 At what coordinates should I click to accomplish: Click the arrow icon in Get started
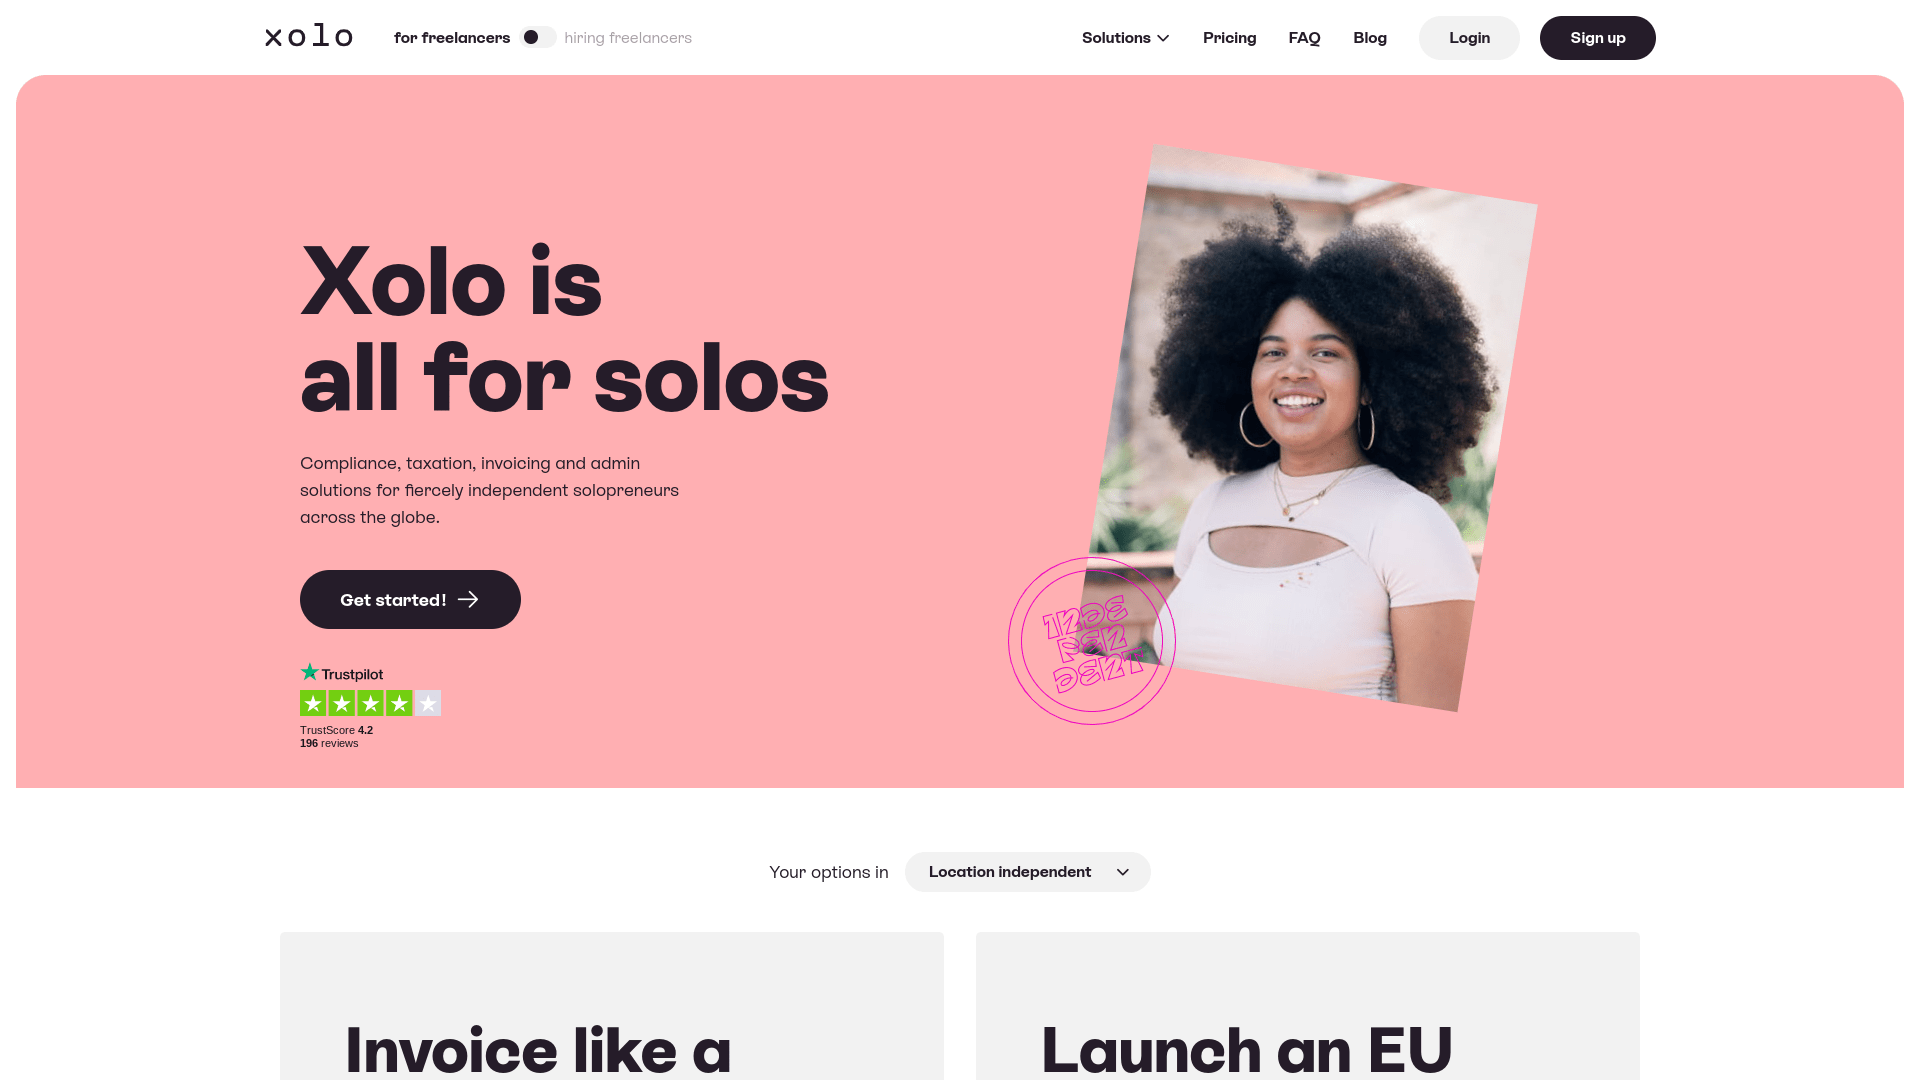point(468,599)
